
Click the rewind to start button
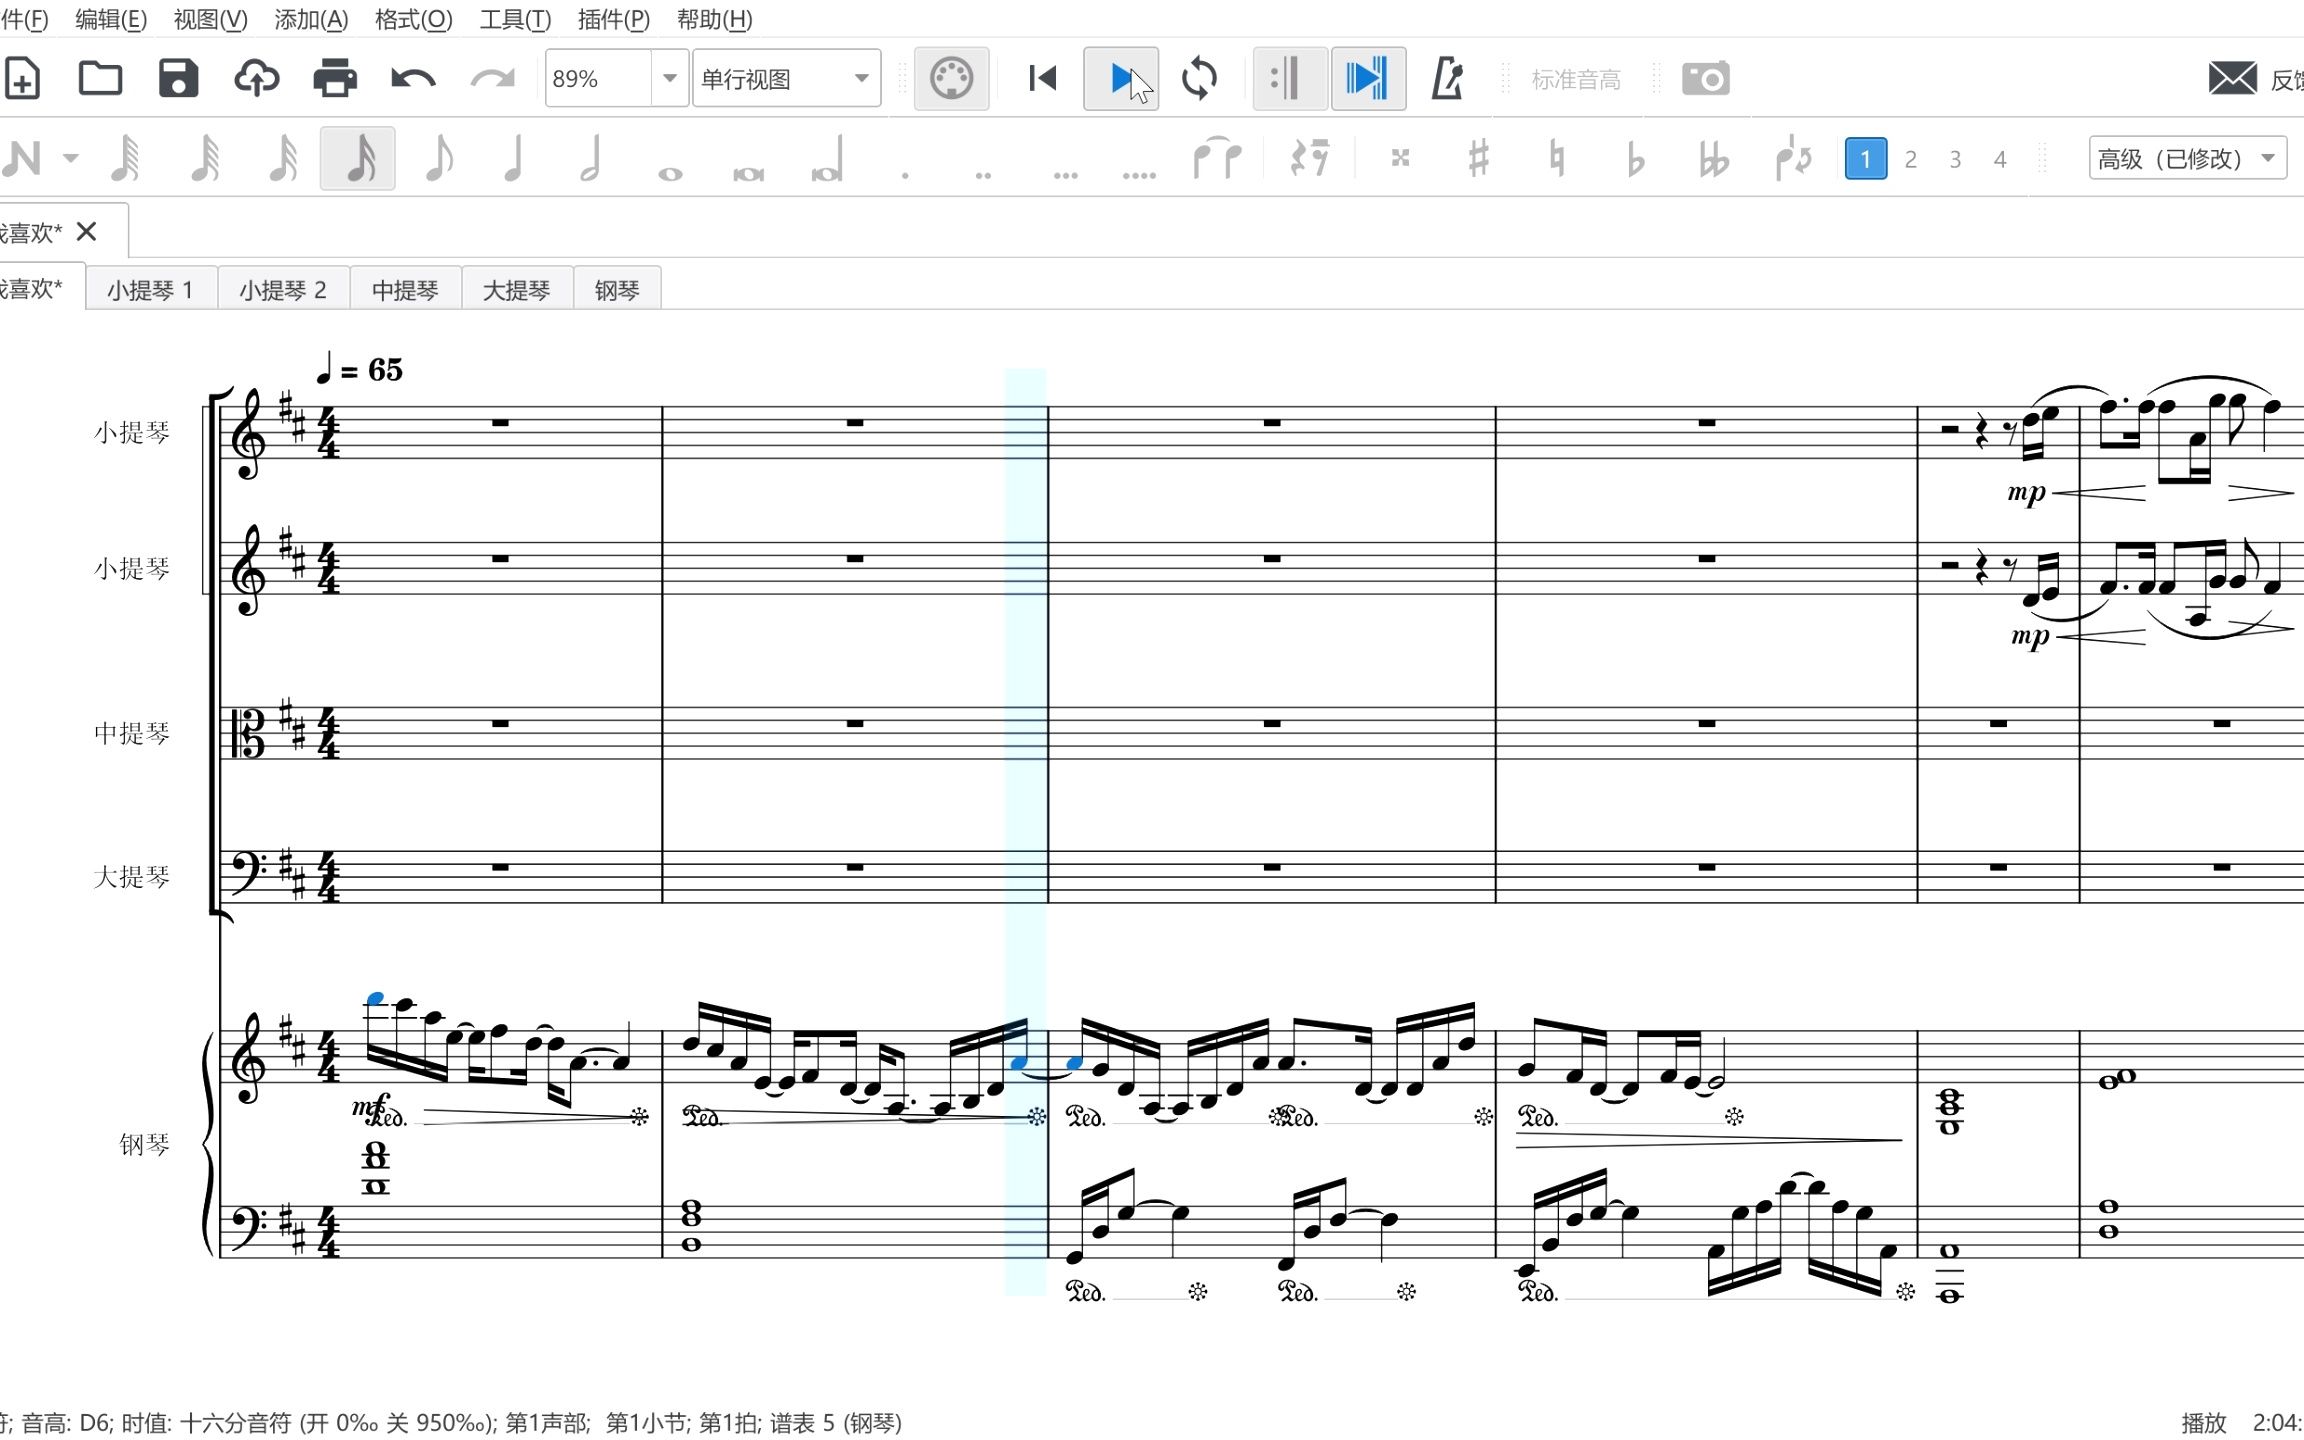click(x=1042, y=78)
